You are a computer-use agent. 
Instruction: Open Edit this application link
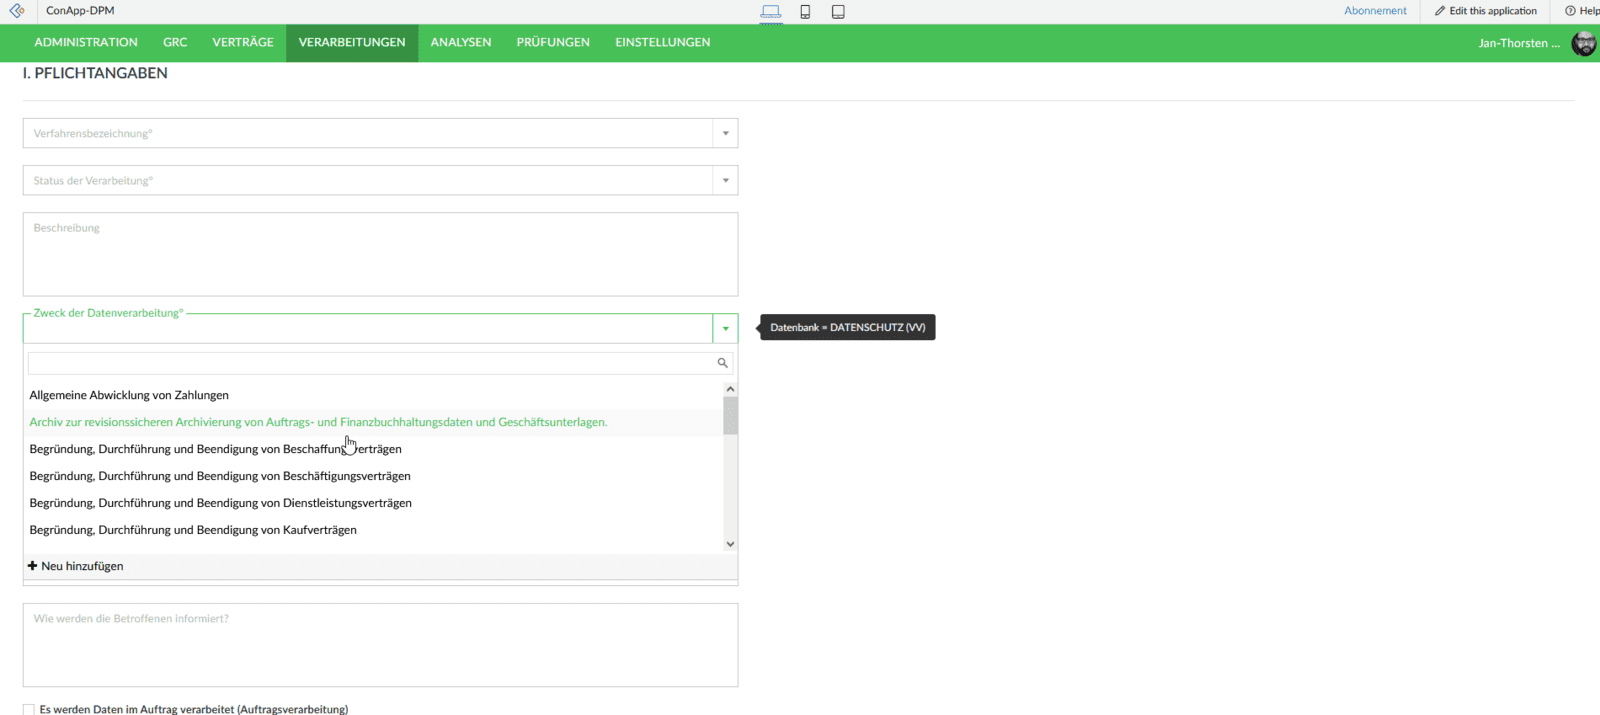tap(1486, 11)
